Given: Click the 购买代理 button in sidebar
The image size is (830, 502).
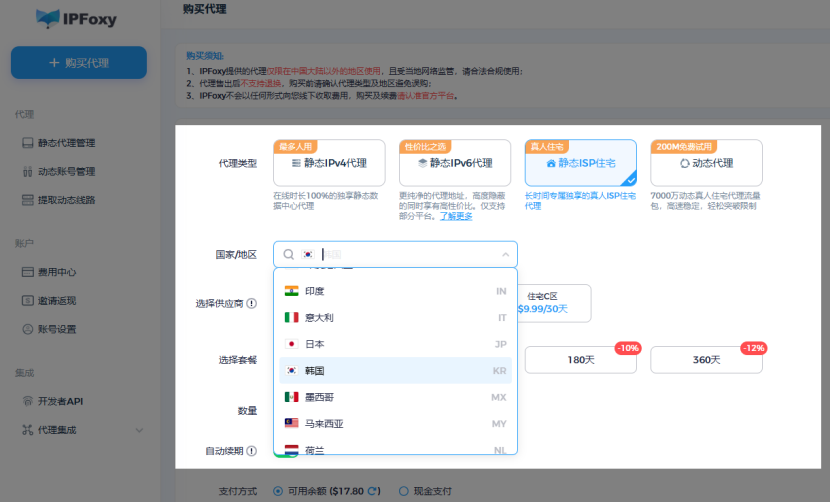Looking at the screenshot, I should point(79,63).
